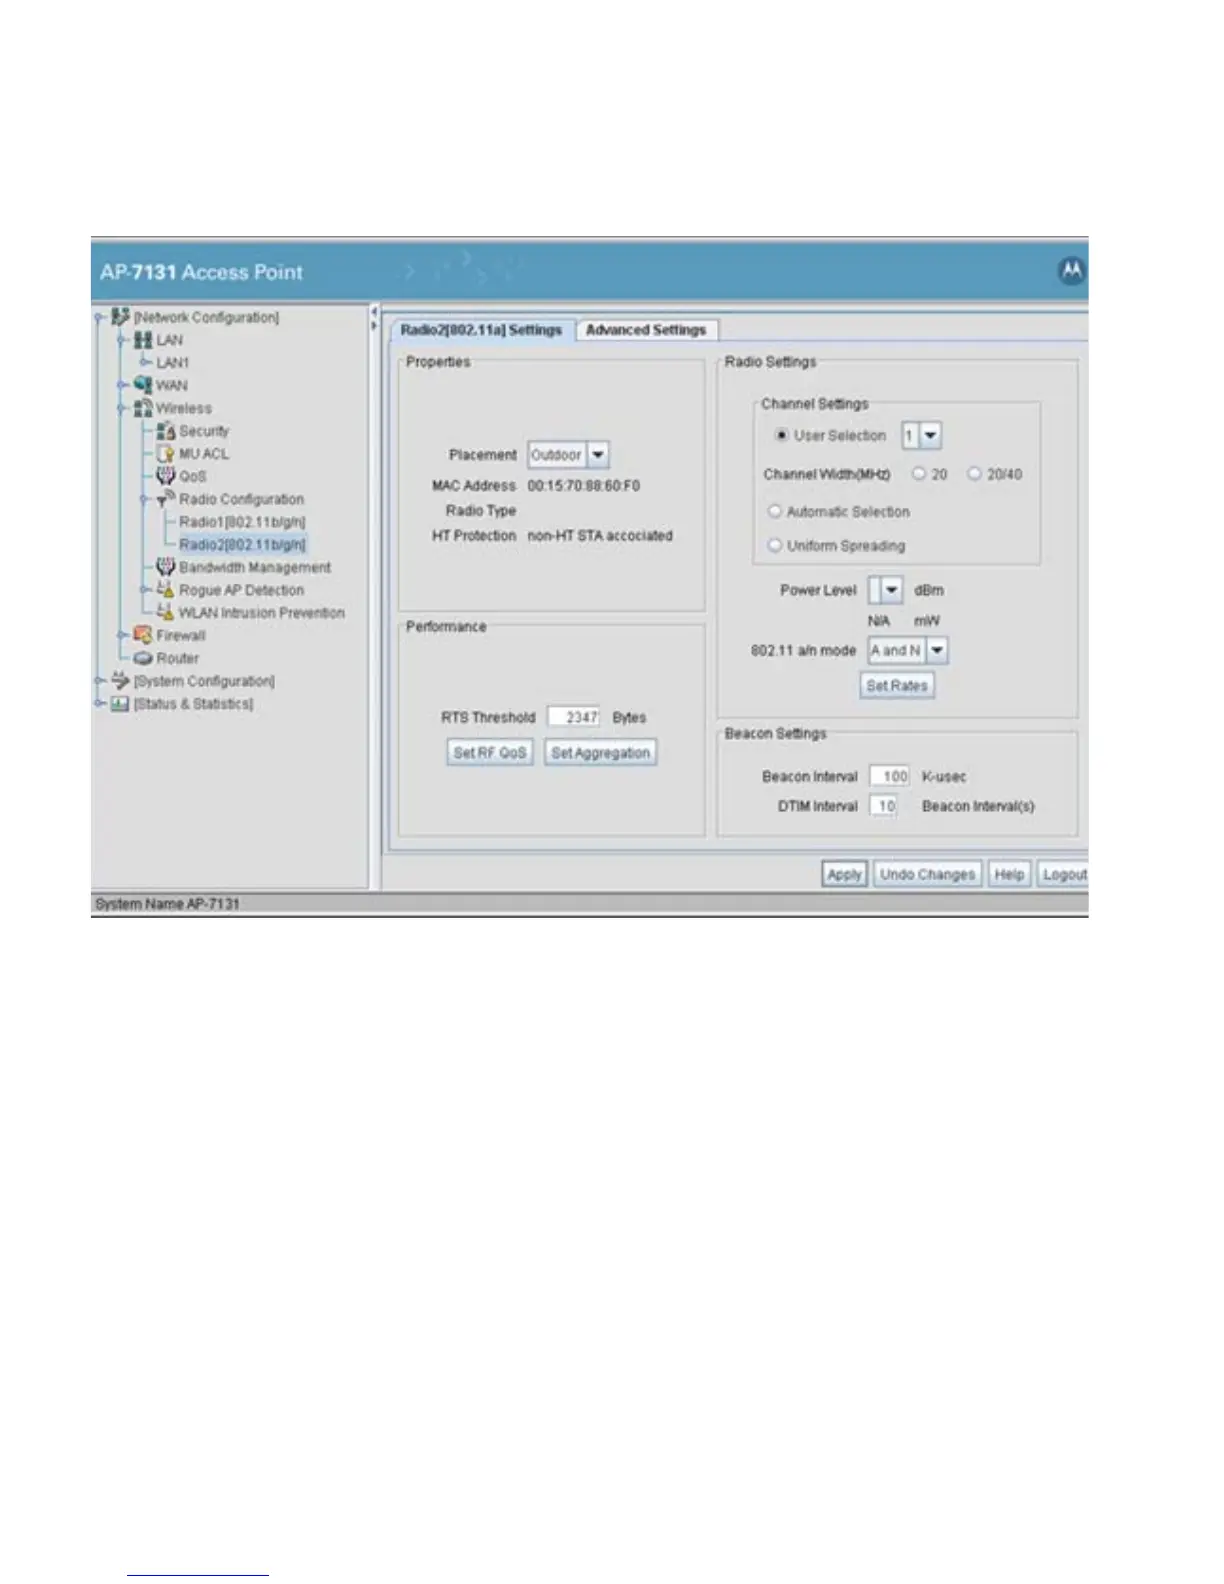Image resolution: width=1224 pixels, height=1584 pixels.
Task: Expand the Firewall tree node
Action: point(122,636)
